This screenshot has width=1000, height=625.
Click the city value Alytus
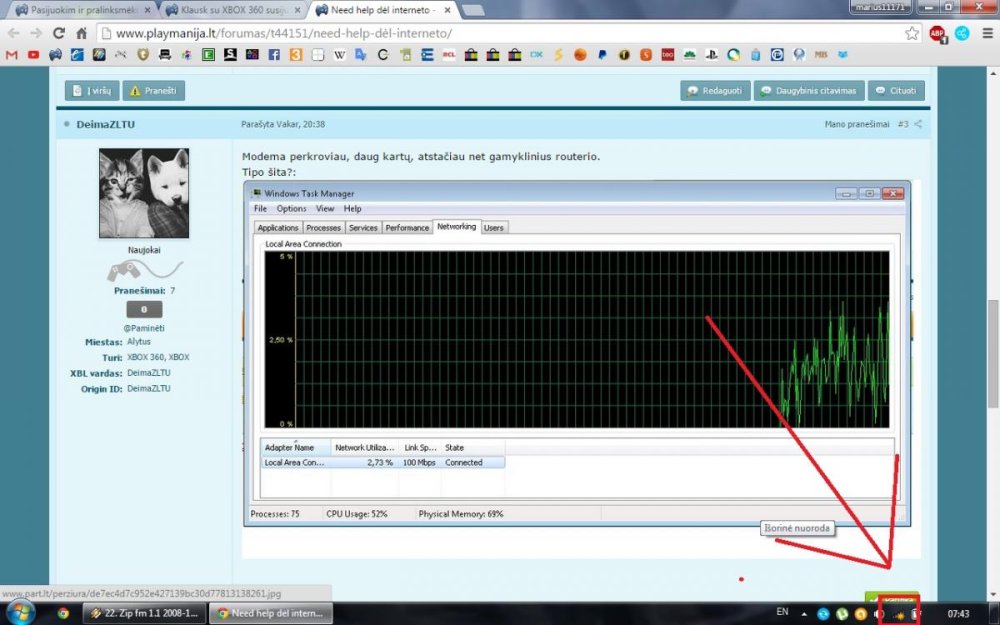point(139,342)
